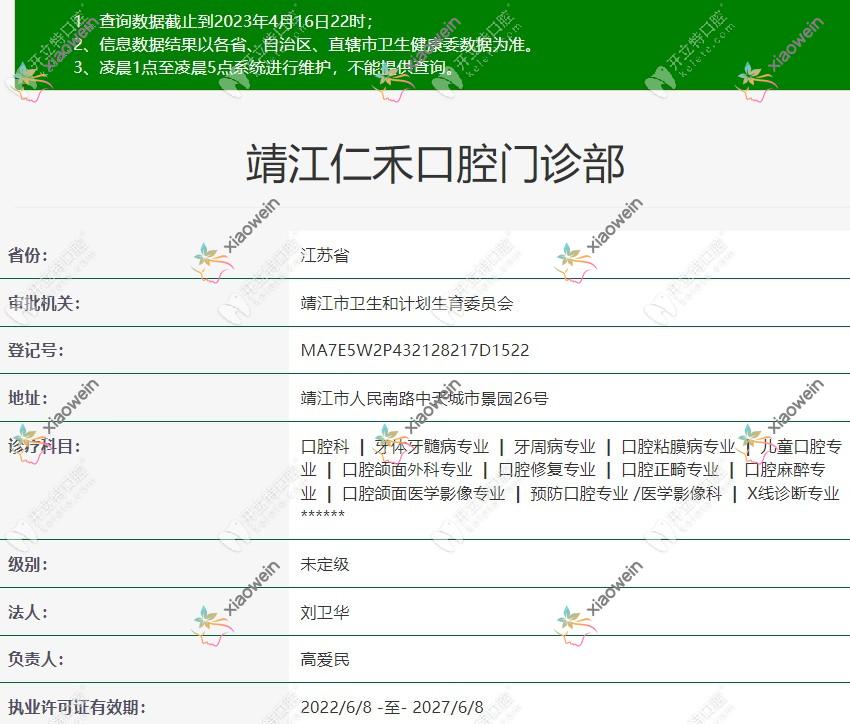Select the 省份 label
The image size is (850, 724).
click(28, 255)
